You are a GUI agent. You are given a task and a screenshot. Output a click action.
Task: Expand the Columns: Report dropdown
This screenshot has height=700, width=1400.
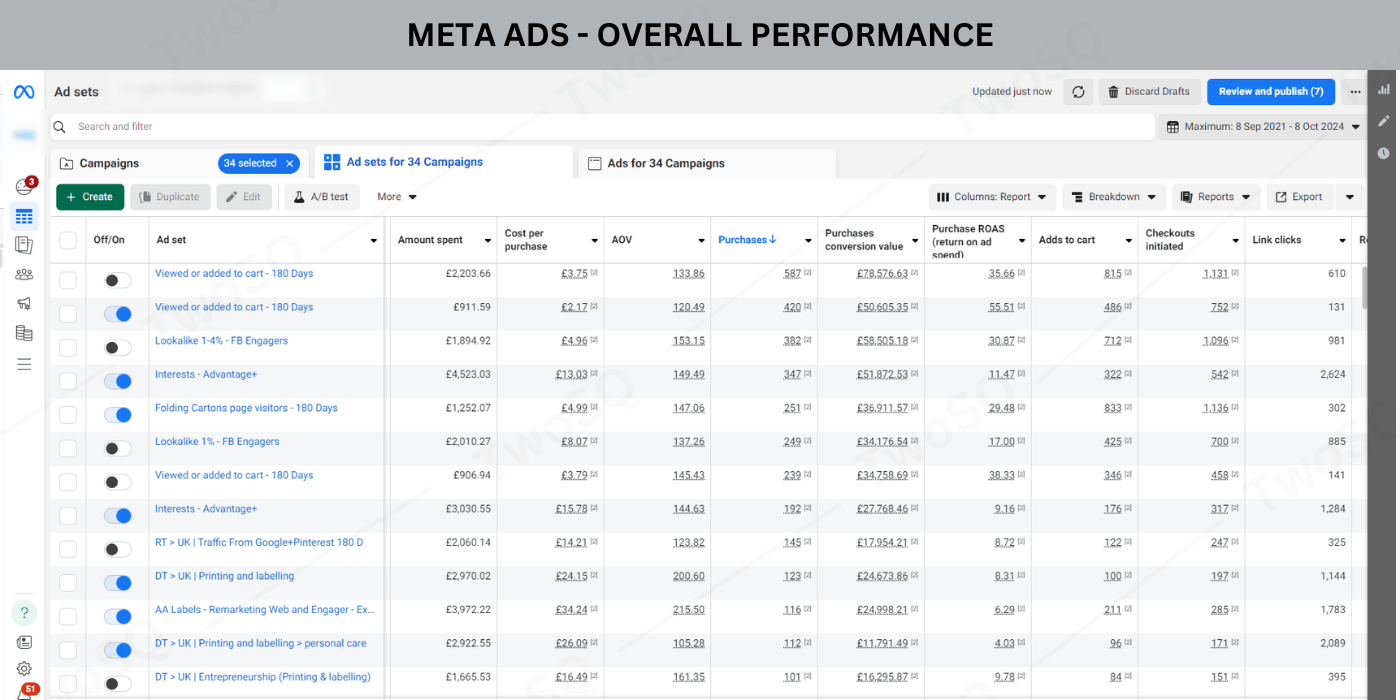991,197
